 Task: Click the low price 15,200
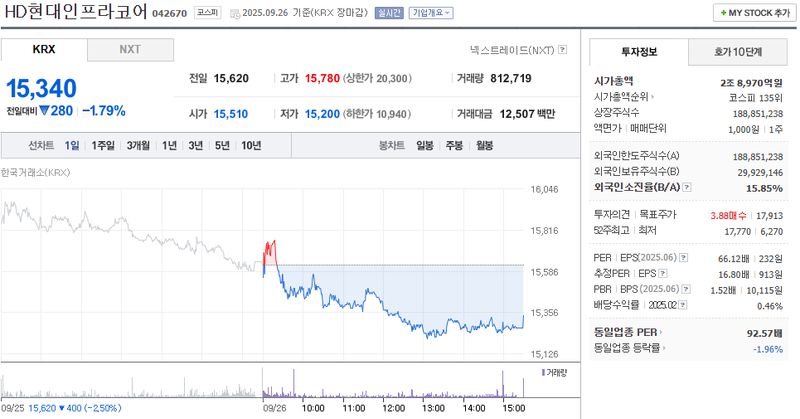click(x=322, y=114)
